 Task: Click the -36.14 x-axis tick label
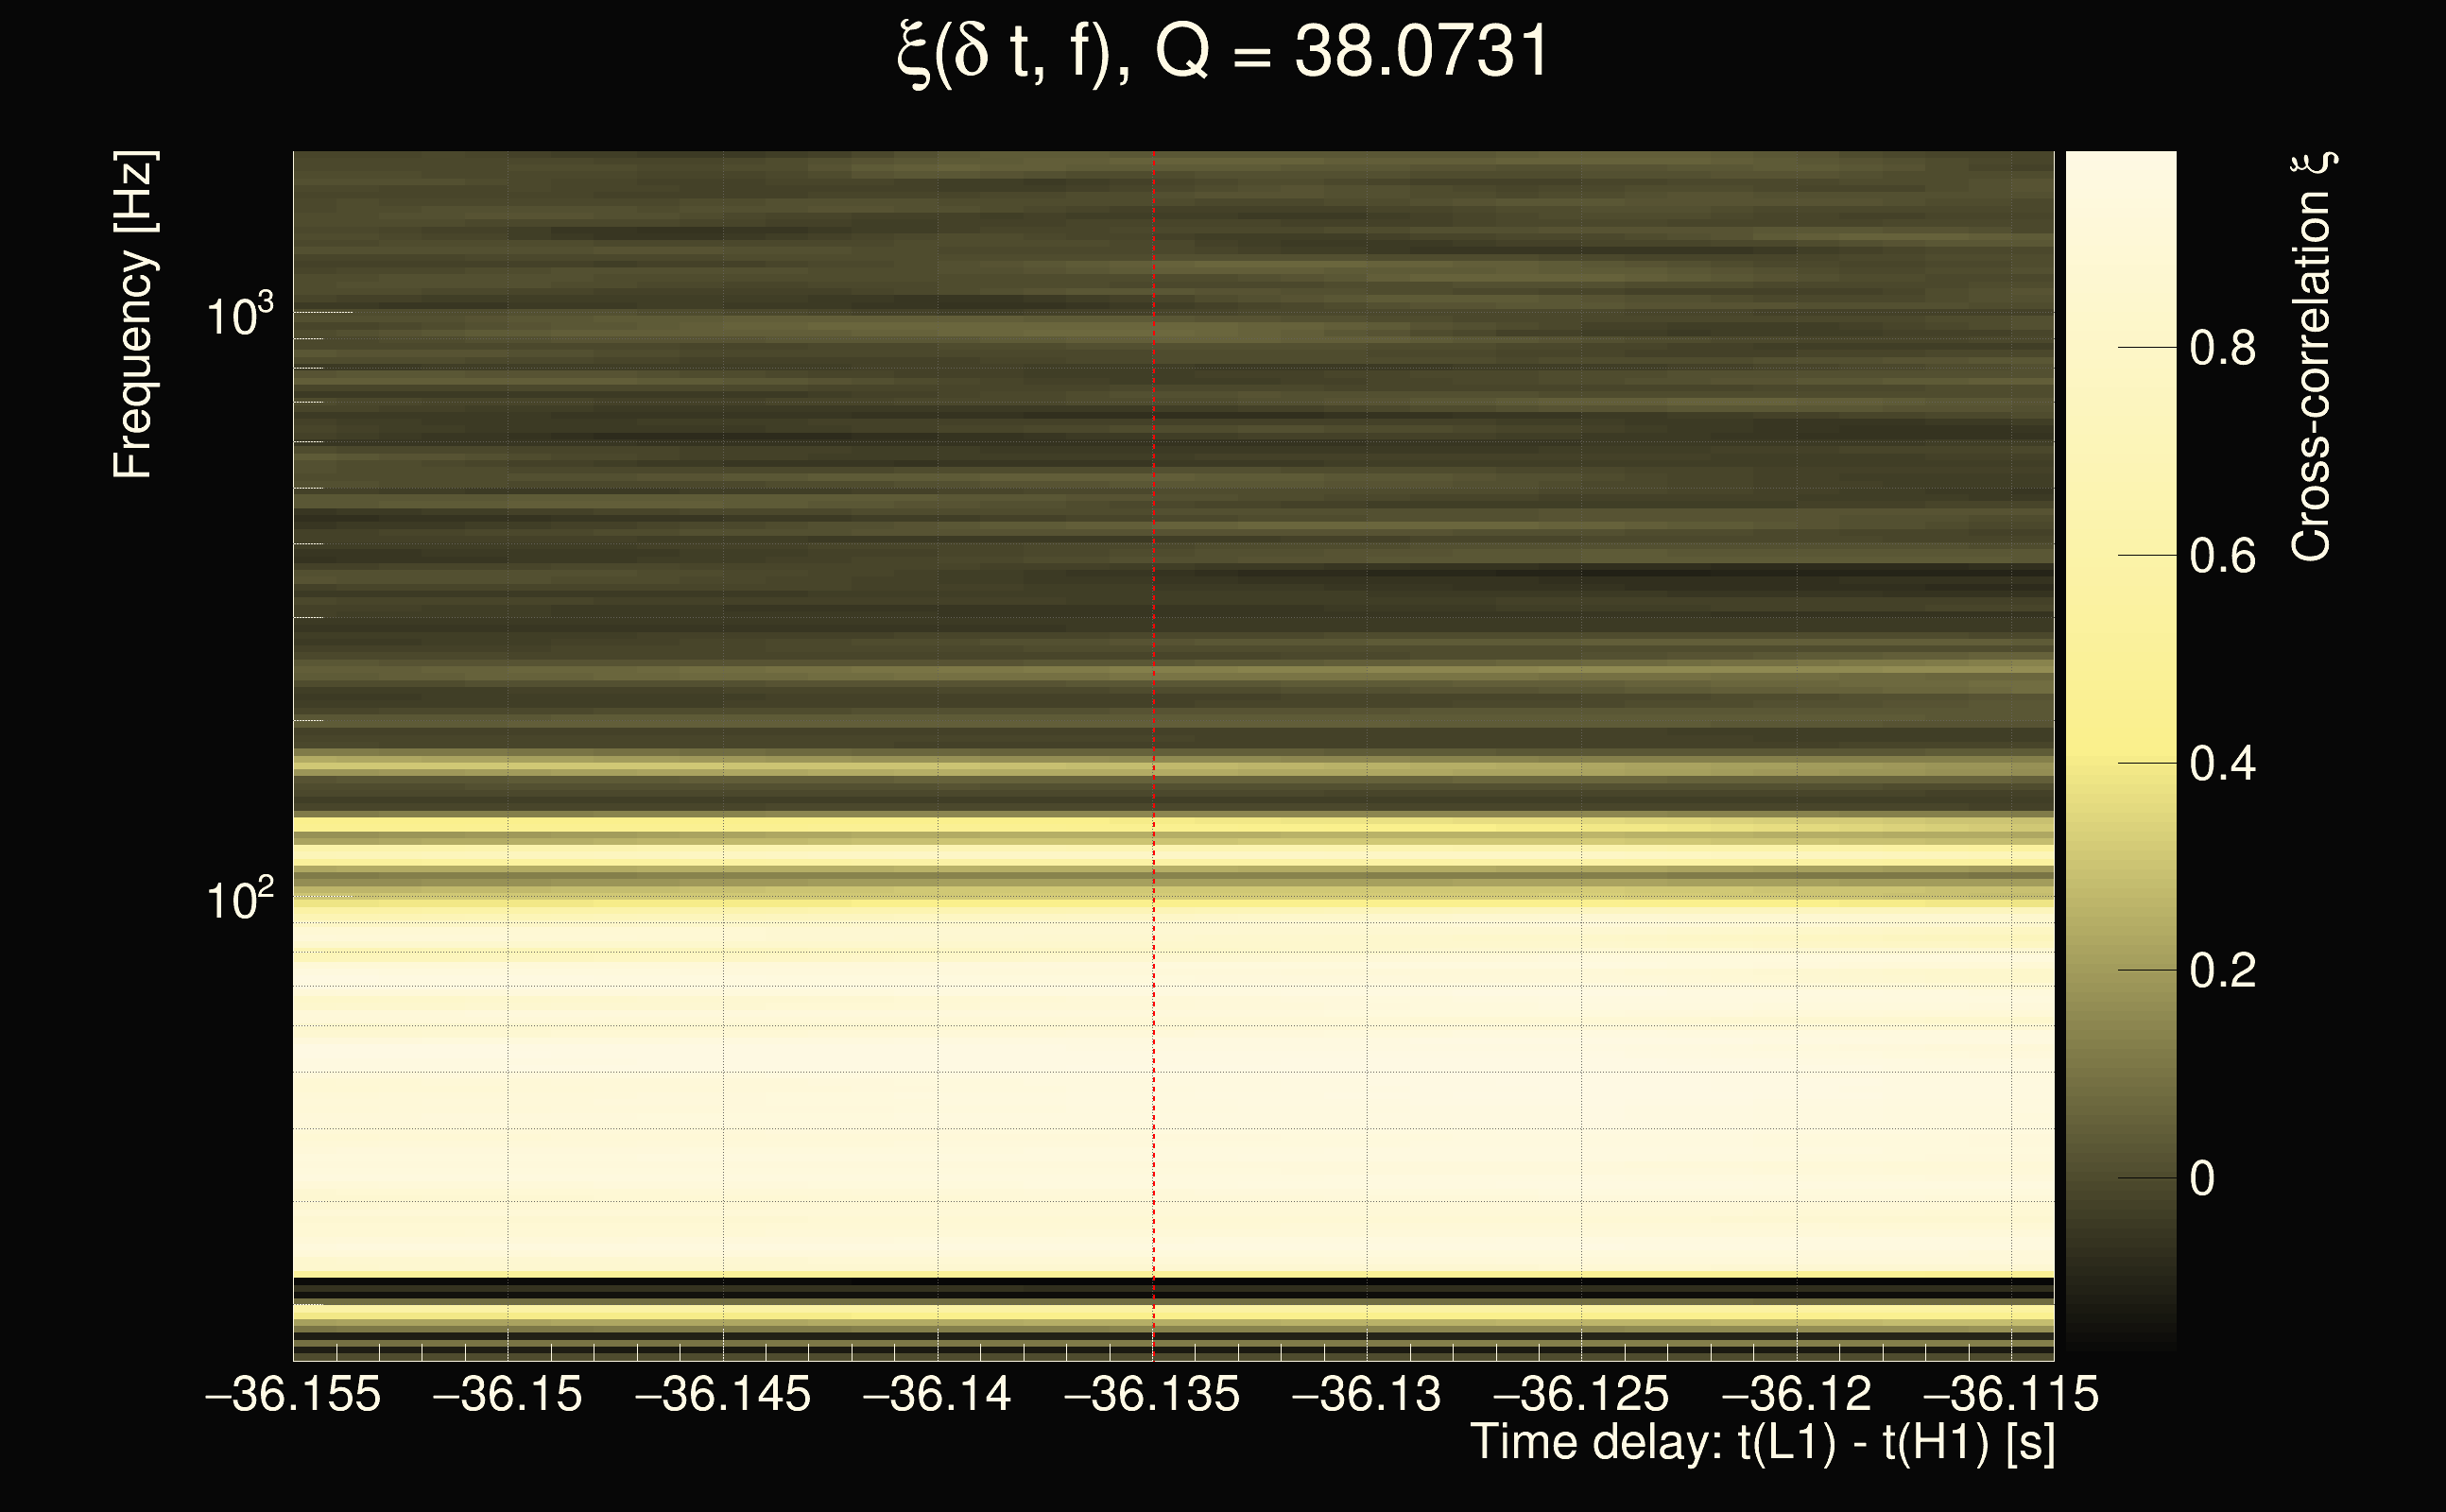[937, 1395]
